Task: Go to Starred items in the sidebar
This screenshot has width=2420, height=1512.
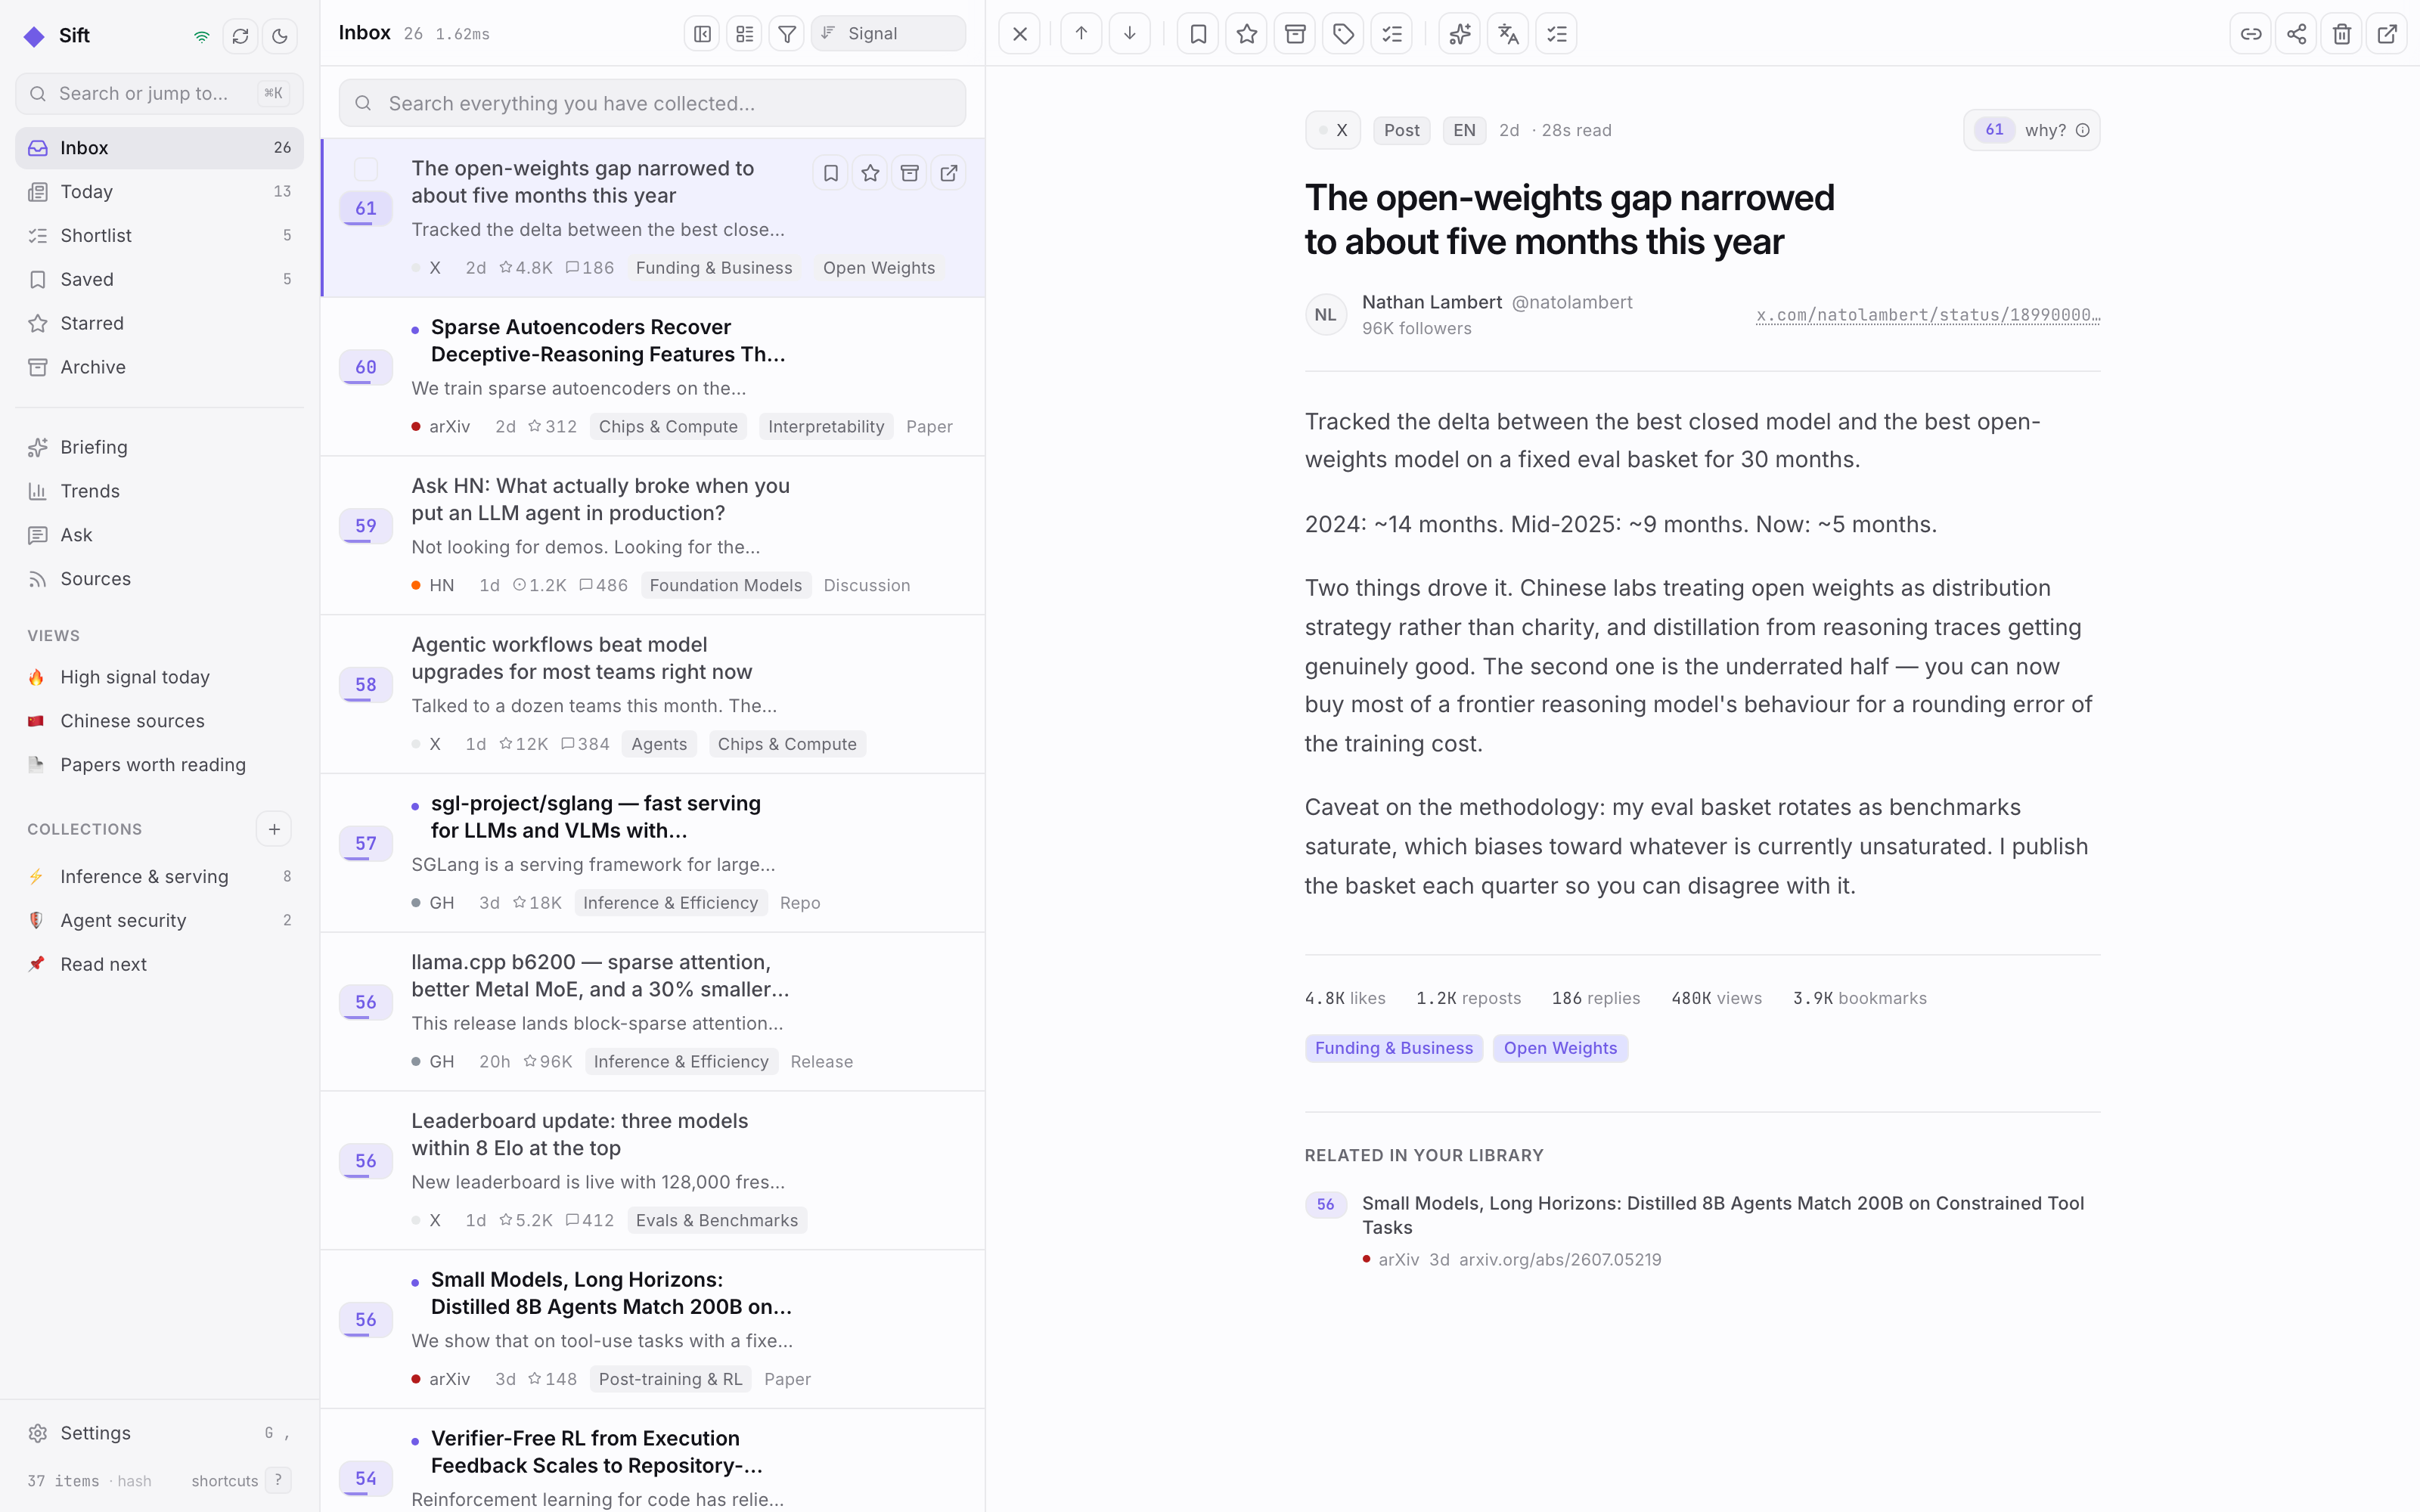Action: point(159,324)
